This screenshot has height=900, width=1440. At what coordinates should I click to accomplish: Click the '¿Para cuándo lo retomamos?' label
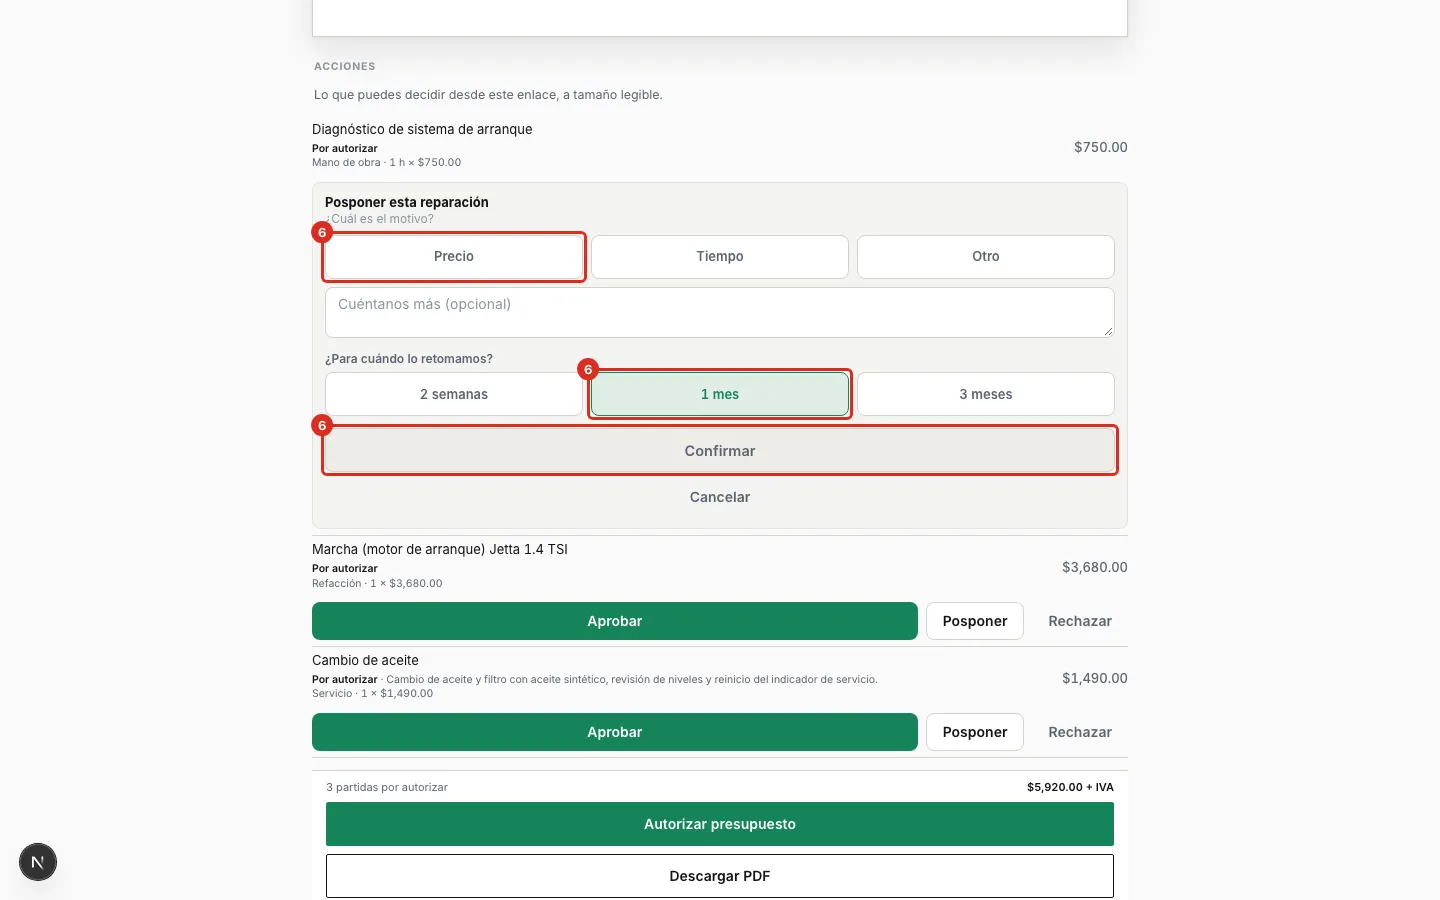(x=409, y=359)
